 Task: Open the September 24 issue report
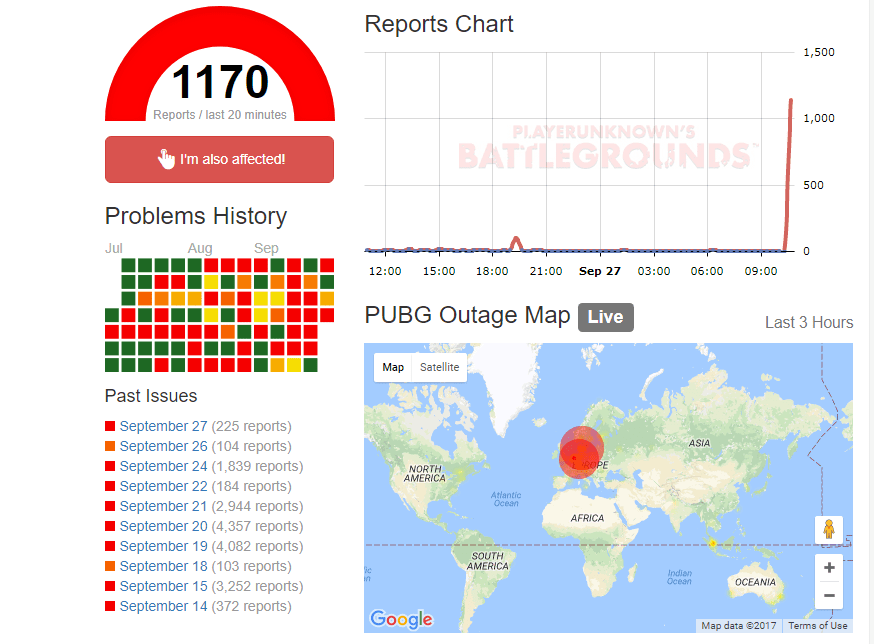pyautogui.click(x=163, y=466)
